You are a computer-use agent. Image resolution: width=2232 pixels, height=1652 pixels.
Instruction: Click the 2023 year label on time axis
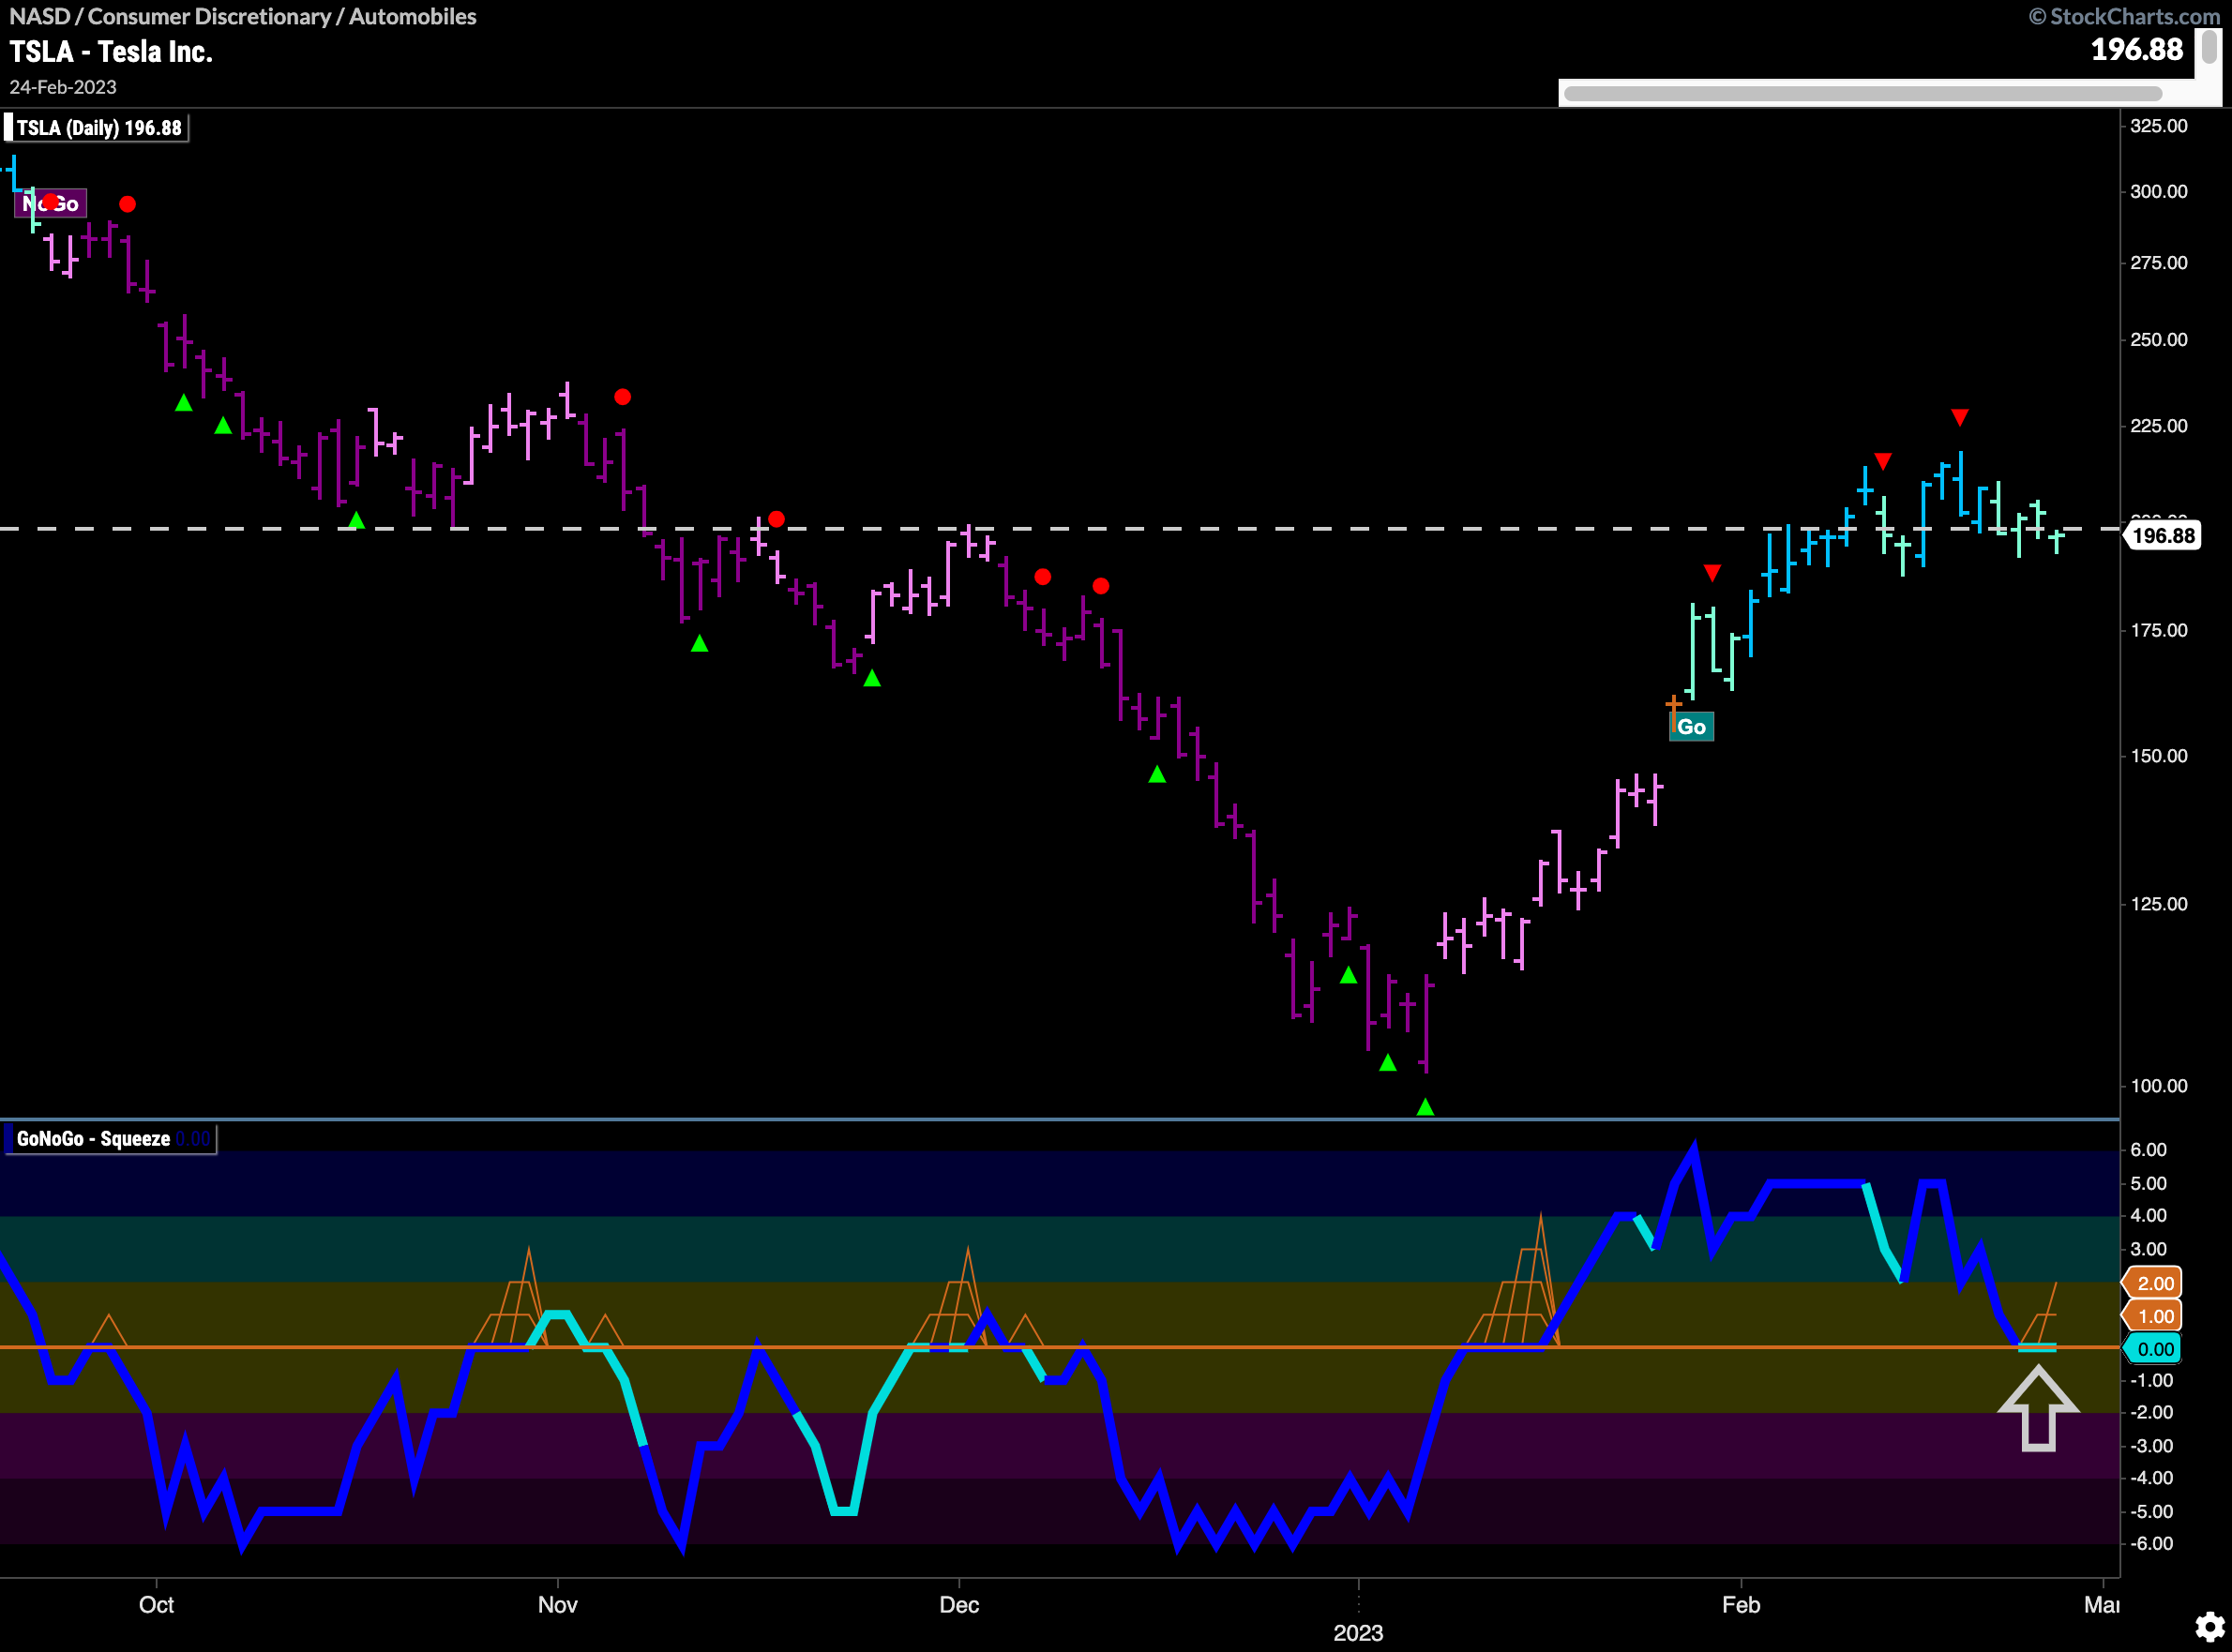(1358, 1633)
